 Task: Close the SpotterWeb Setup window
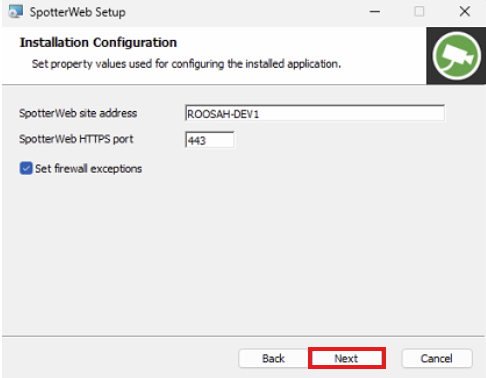465,12
